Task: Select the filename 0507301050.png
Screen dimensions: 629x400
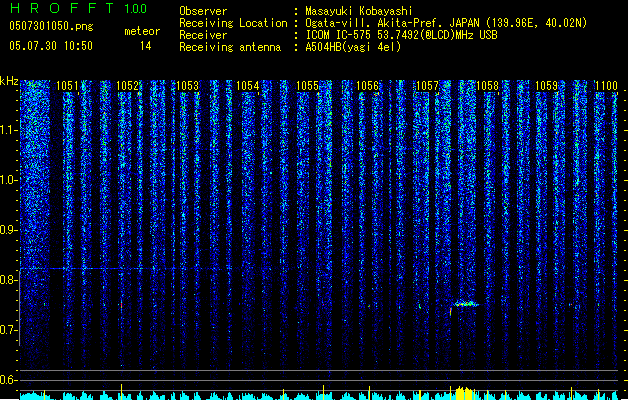Action: click(x=51, y=26)
